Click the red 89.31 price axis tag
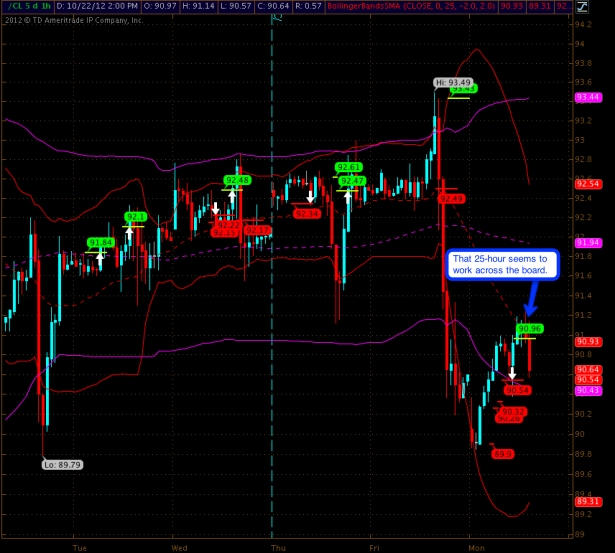The image size is (615, 553). [x=588, y=501]
